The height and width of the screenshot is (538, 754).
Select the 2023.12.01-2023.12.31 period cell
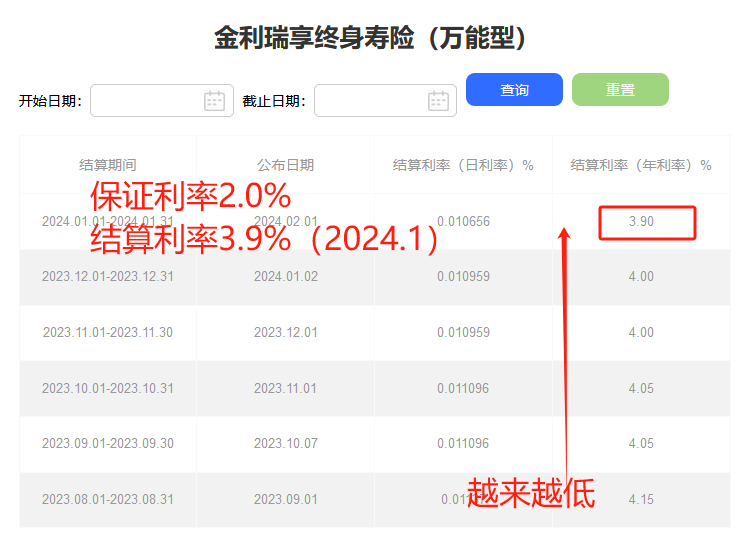pyautogui.click(x=108, y=277)
